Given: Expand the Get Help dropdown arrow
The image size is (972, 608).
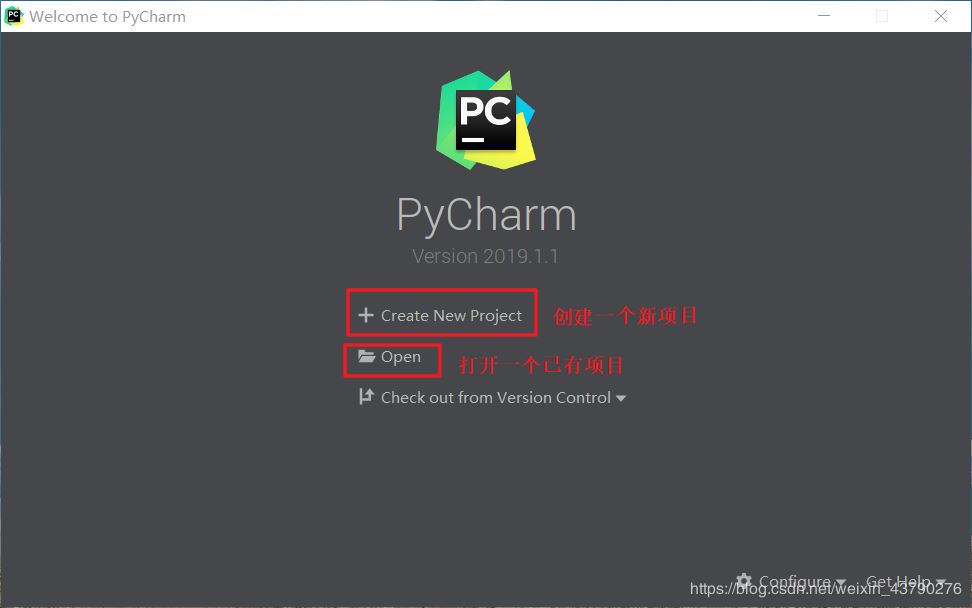Looking at the screenshot, I should pos(941,583).
